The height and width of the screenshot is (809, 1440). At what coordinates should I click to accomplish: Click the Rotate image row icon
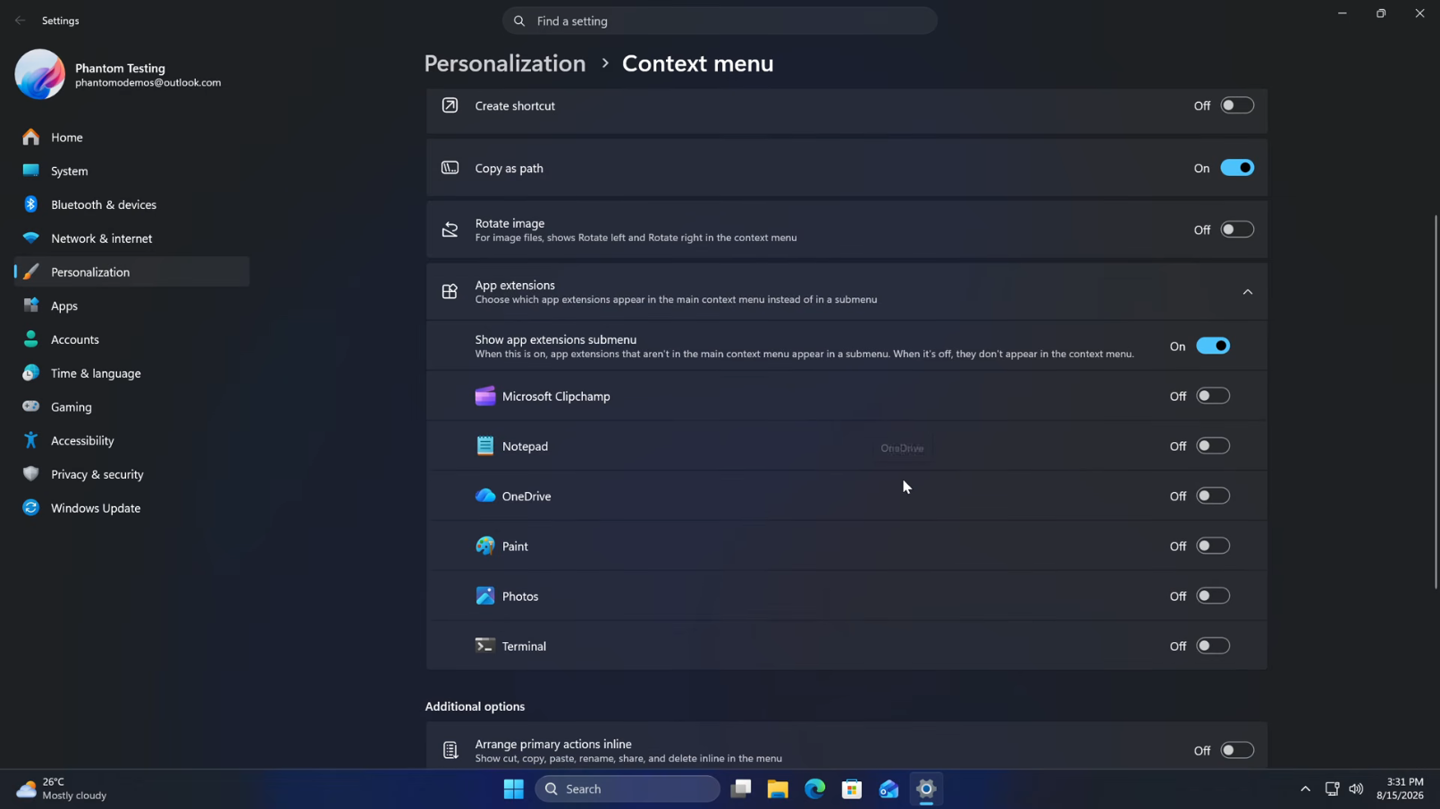pyautogui.click(x=450, y=230)
